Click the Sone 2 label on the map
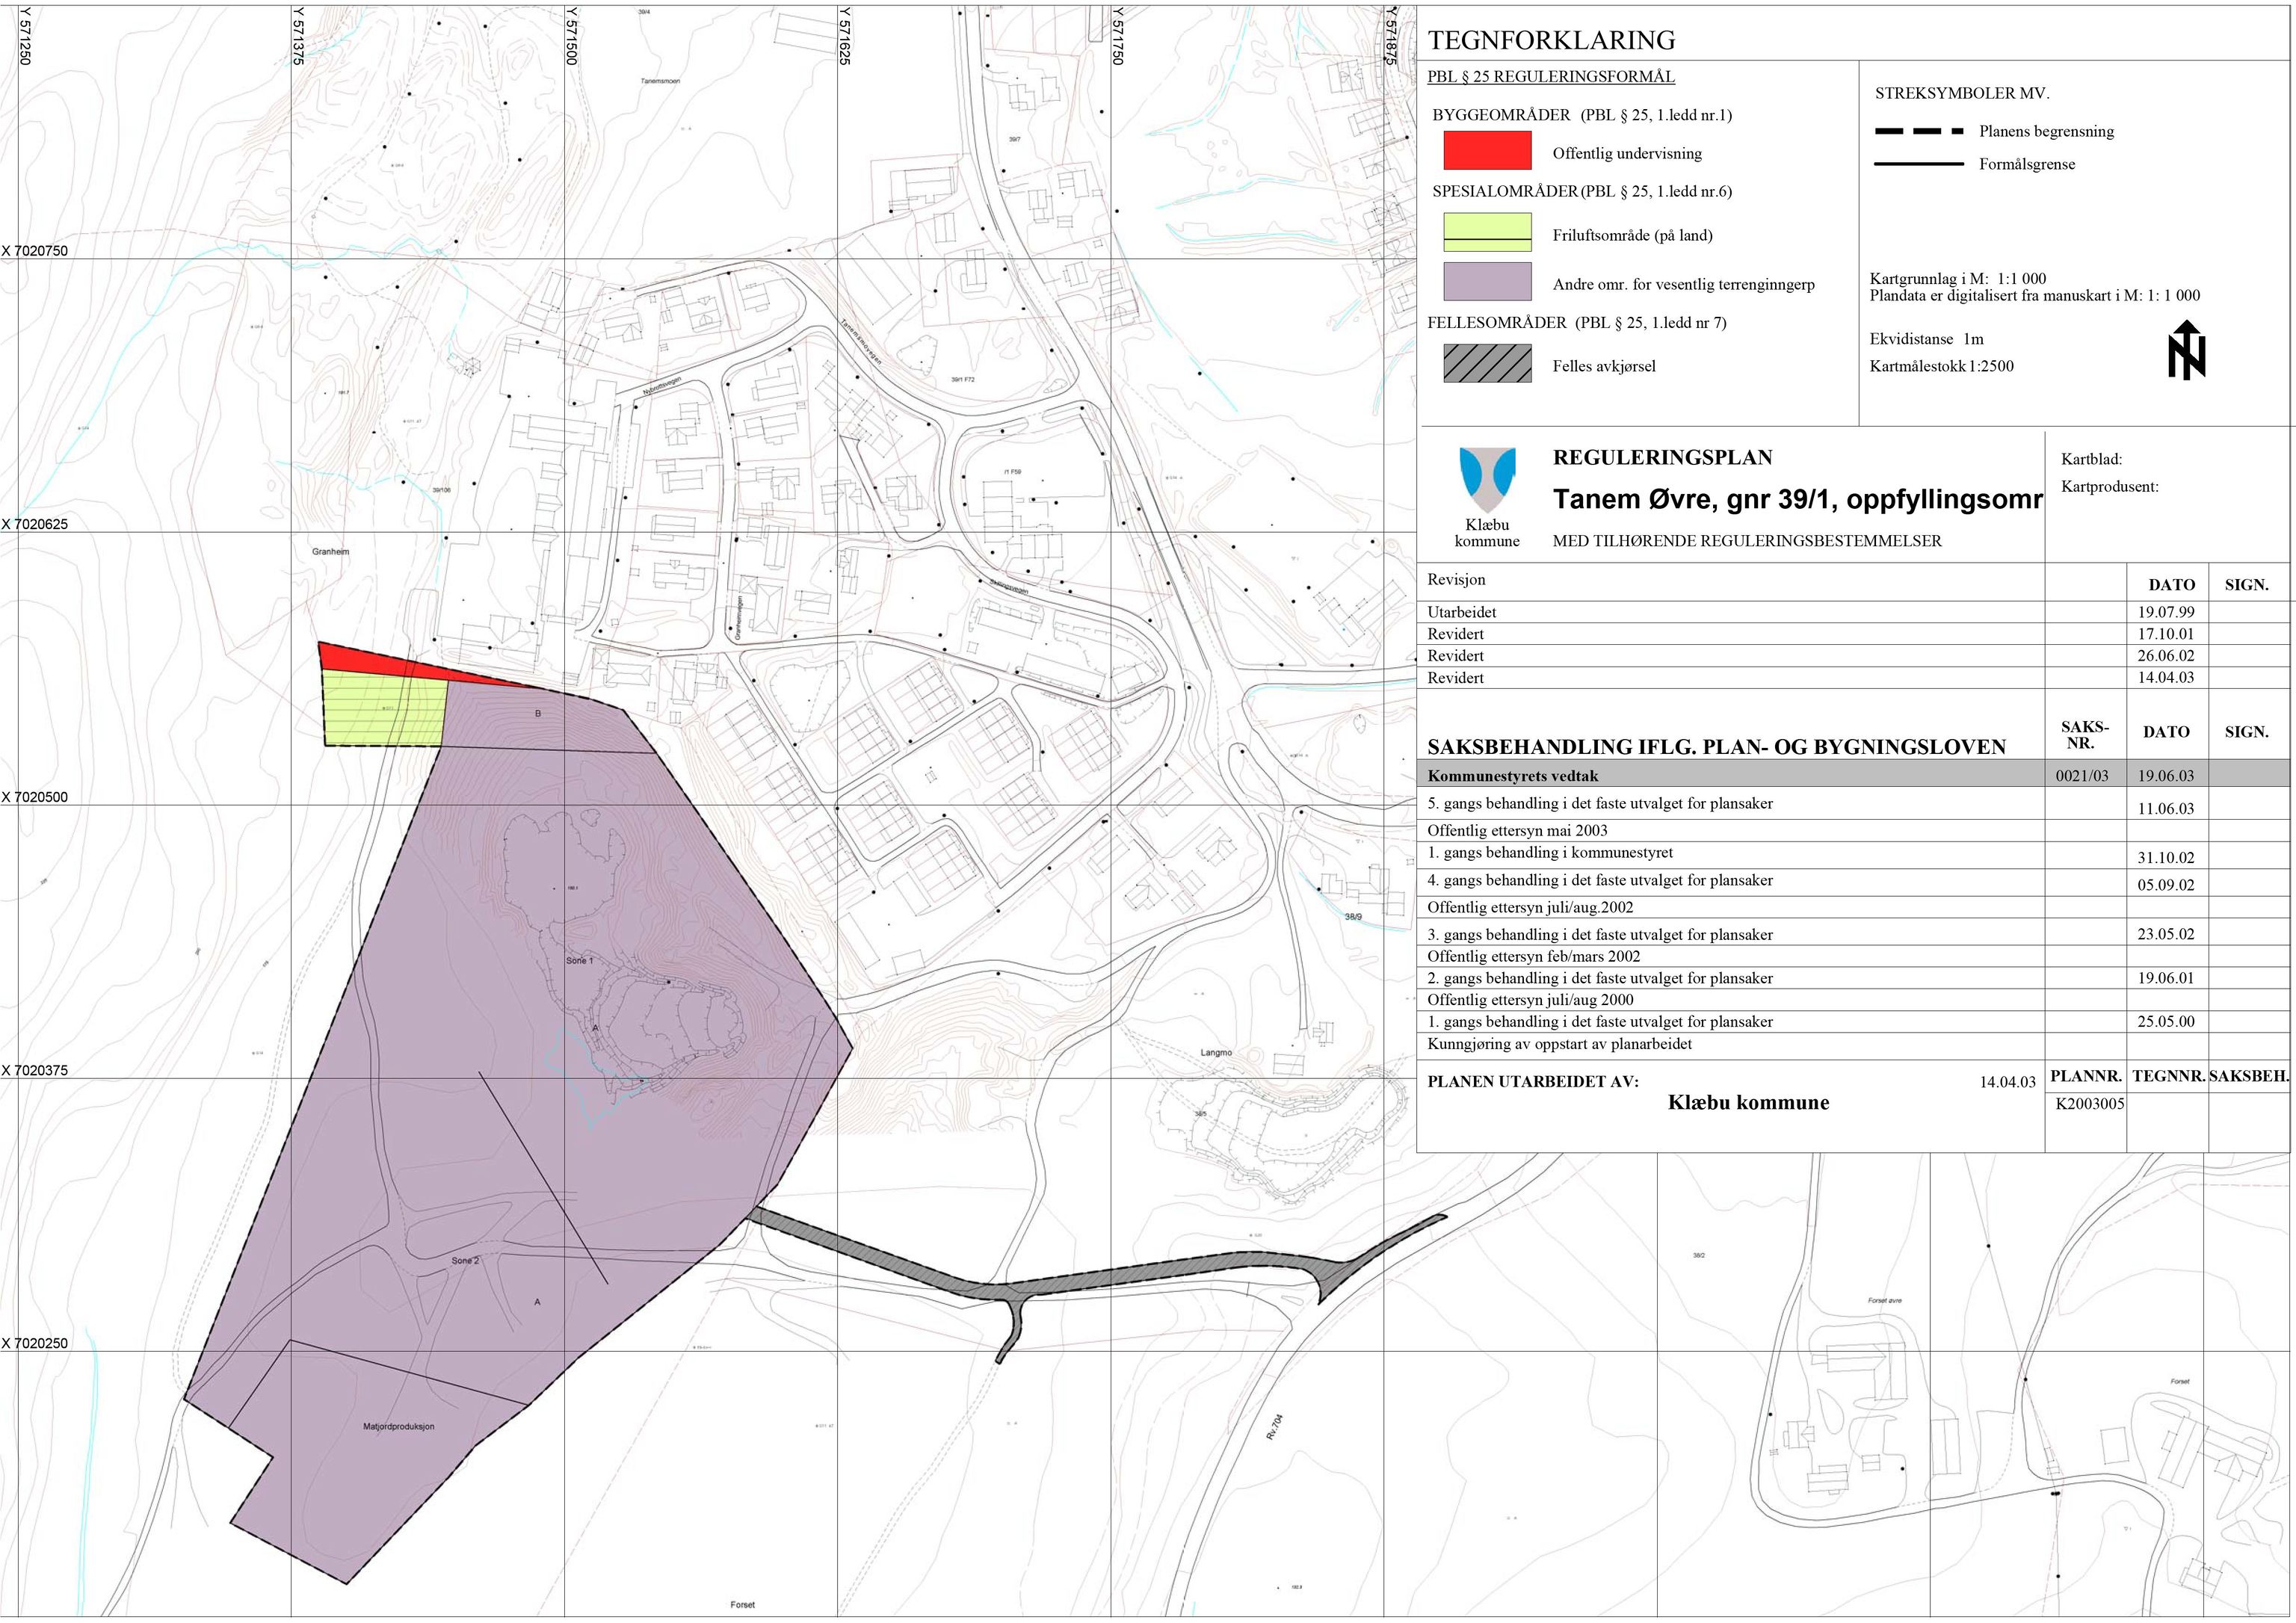2296x1623 pixels. pyautogui.click(x=465, y=1261)
